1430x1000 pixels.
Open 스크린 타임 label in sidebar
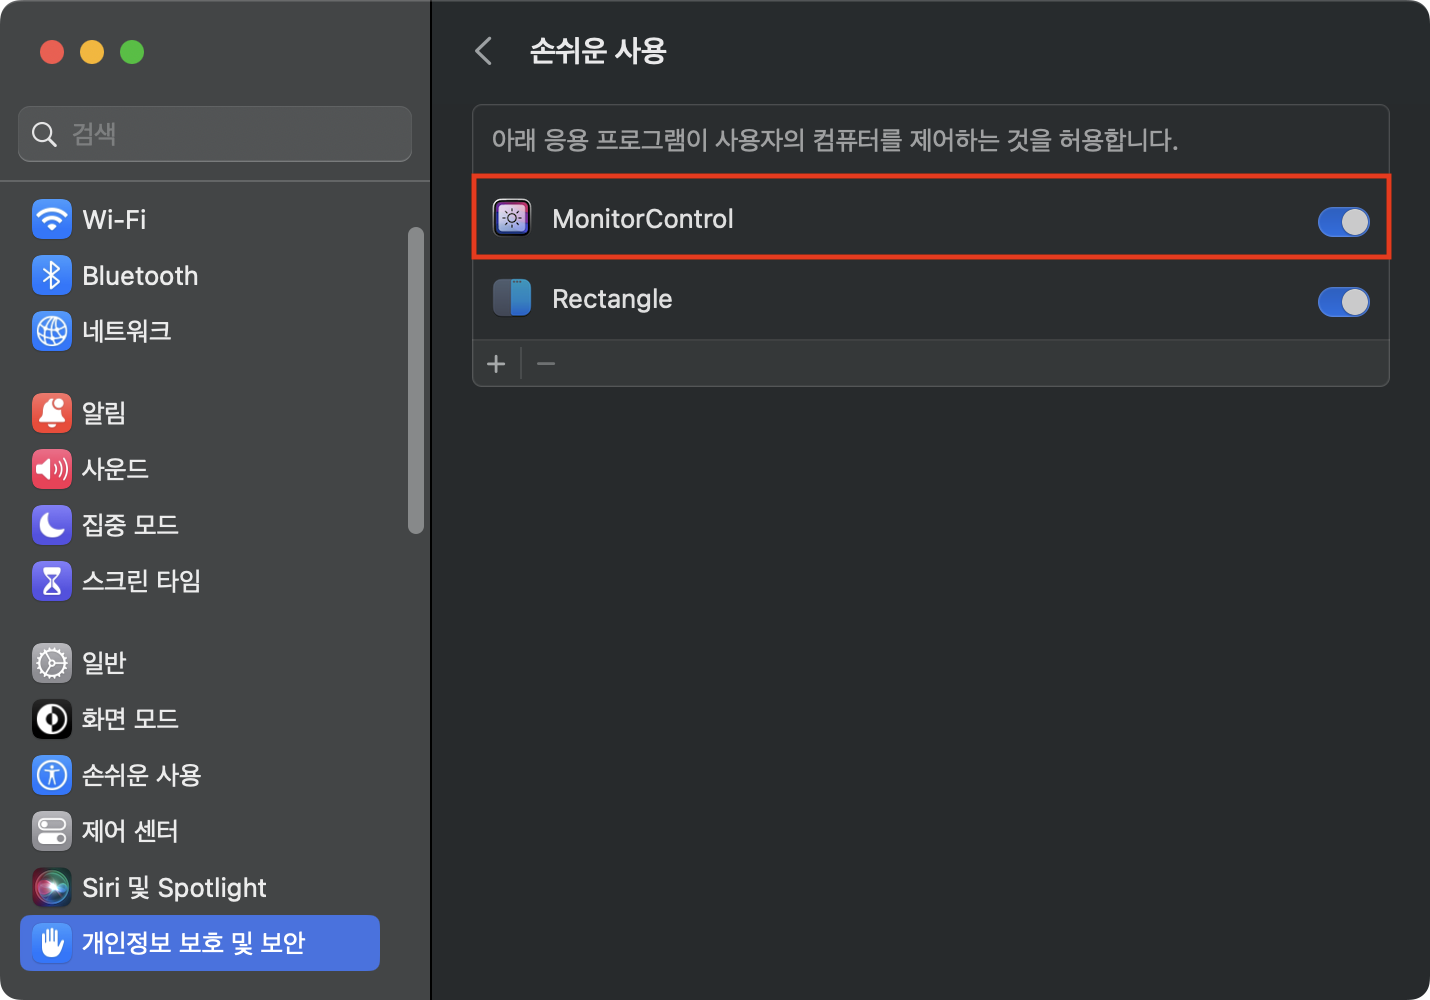[141, 581]
